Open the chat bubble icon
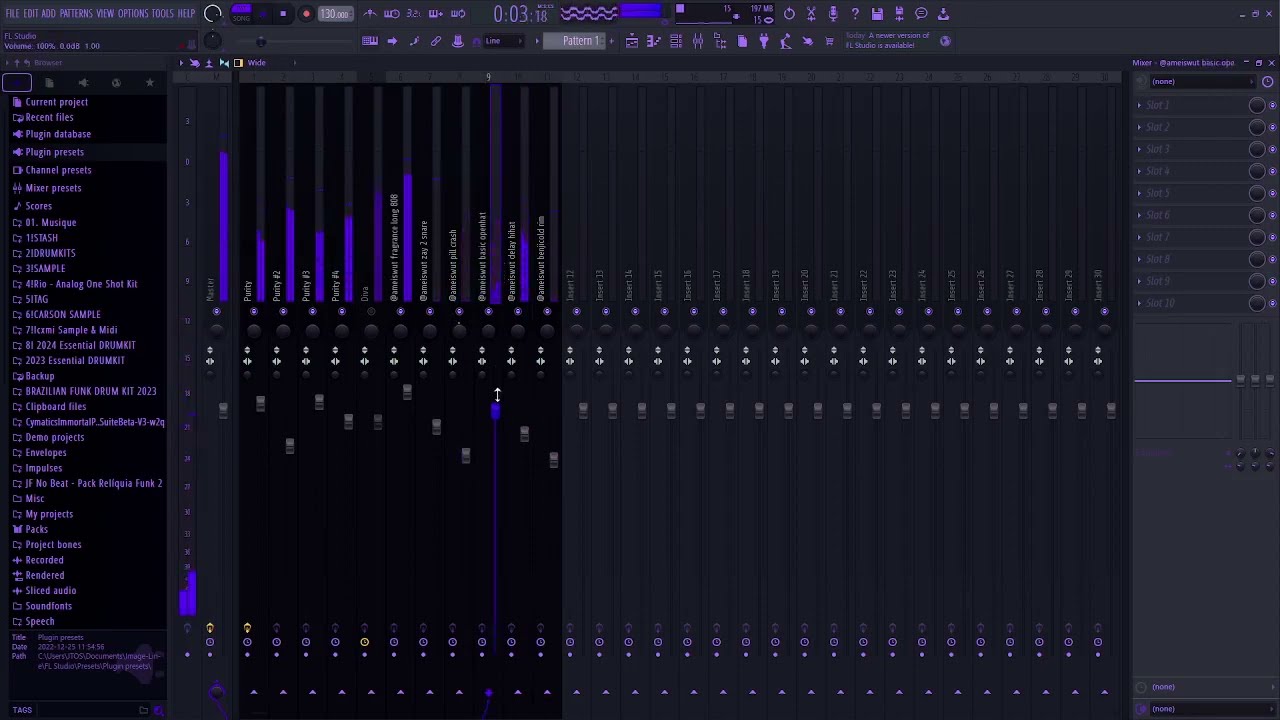This screenshot has width=1280, height=720. (921, 14)
